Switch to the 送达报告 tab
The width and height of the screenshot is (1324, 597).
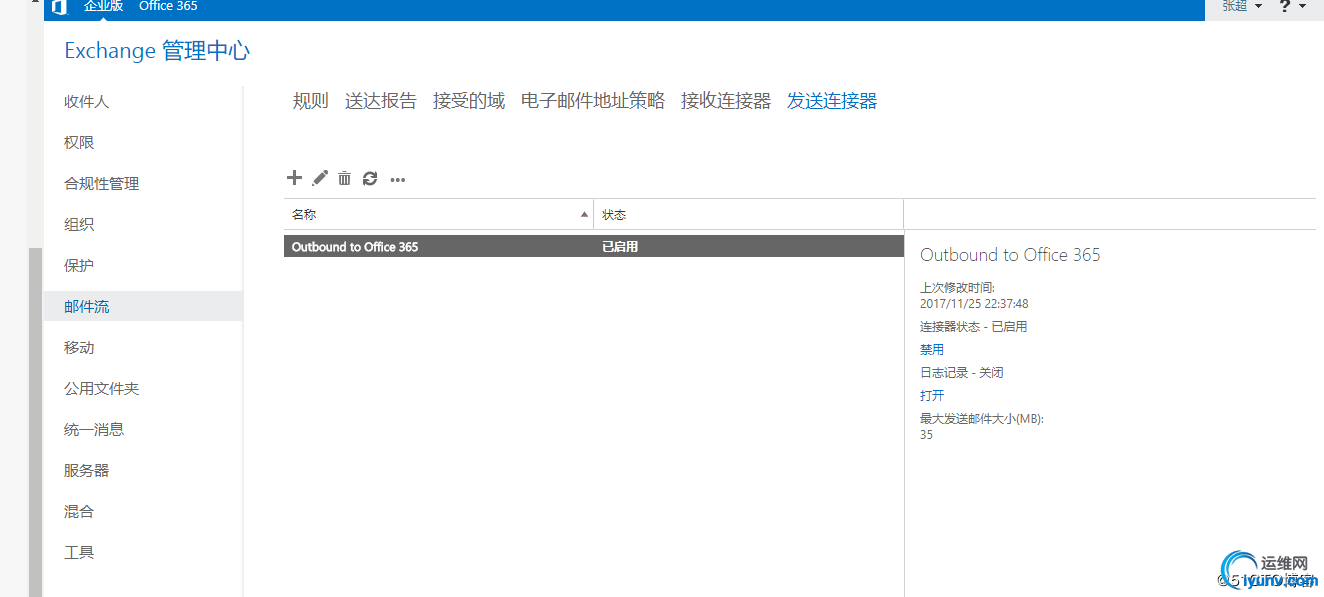click(x=381, y=101)
